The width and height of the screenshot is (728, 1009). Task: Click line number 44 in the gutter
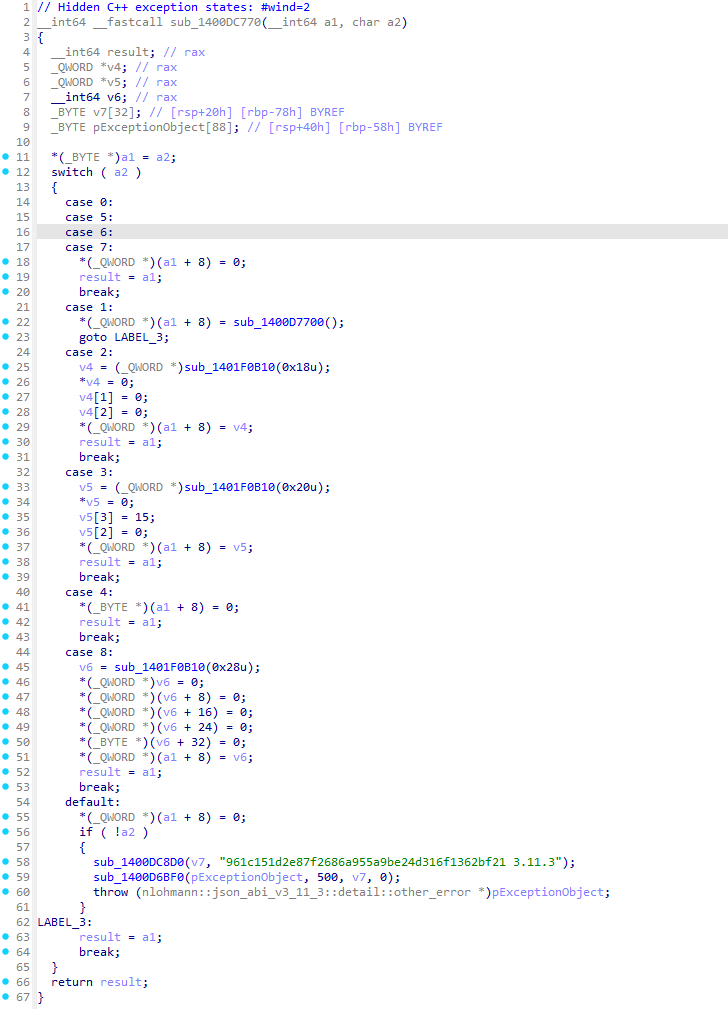coord(23,653)
